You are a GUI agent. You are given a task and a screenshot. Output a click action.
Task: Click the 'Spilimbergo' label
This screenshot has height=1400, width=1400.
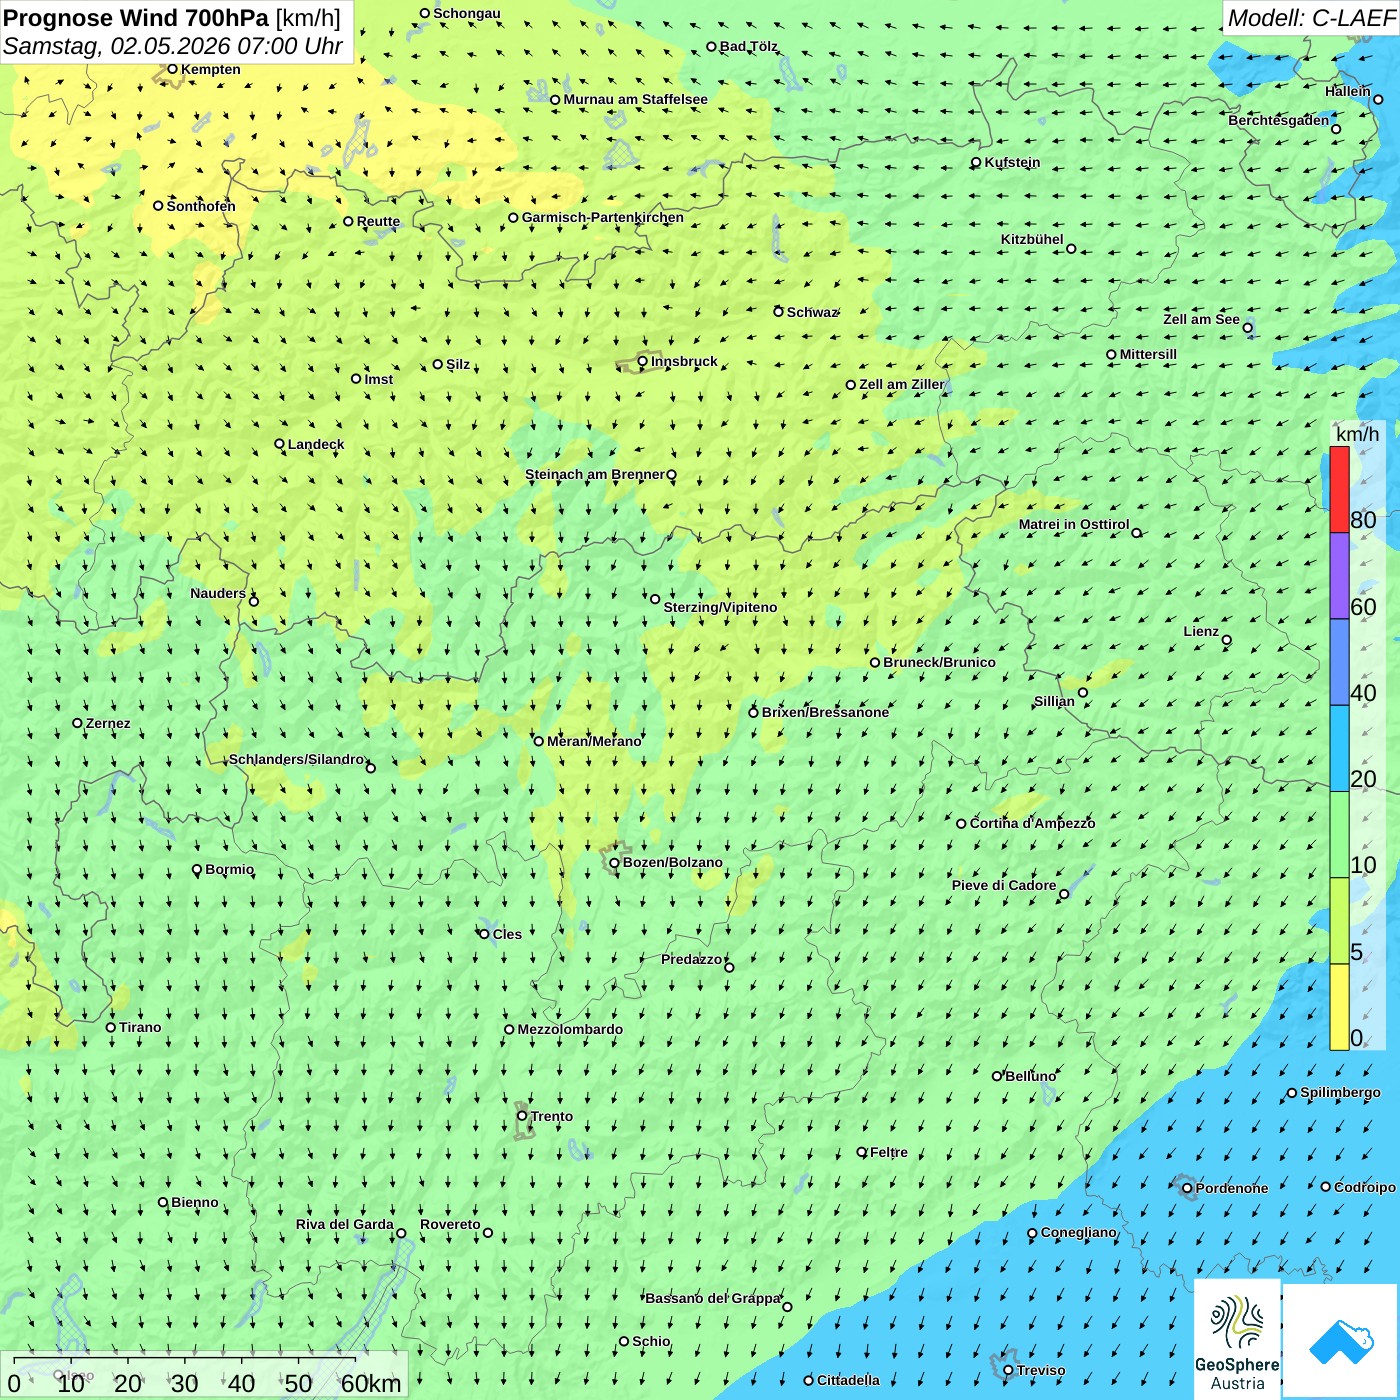pyautogui.click(x=1341, y=1092)
